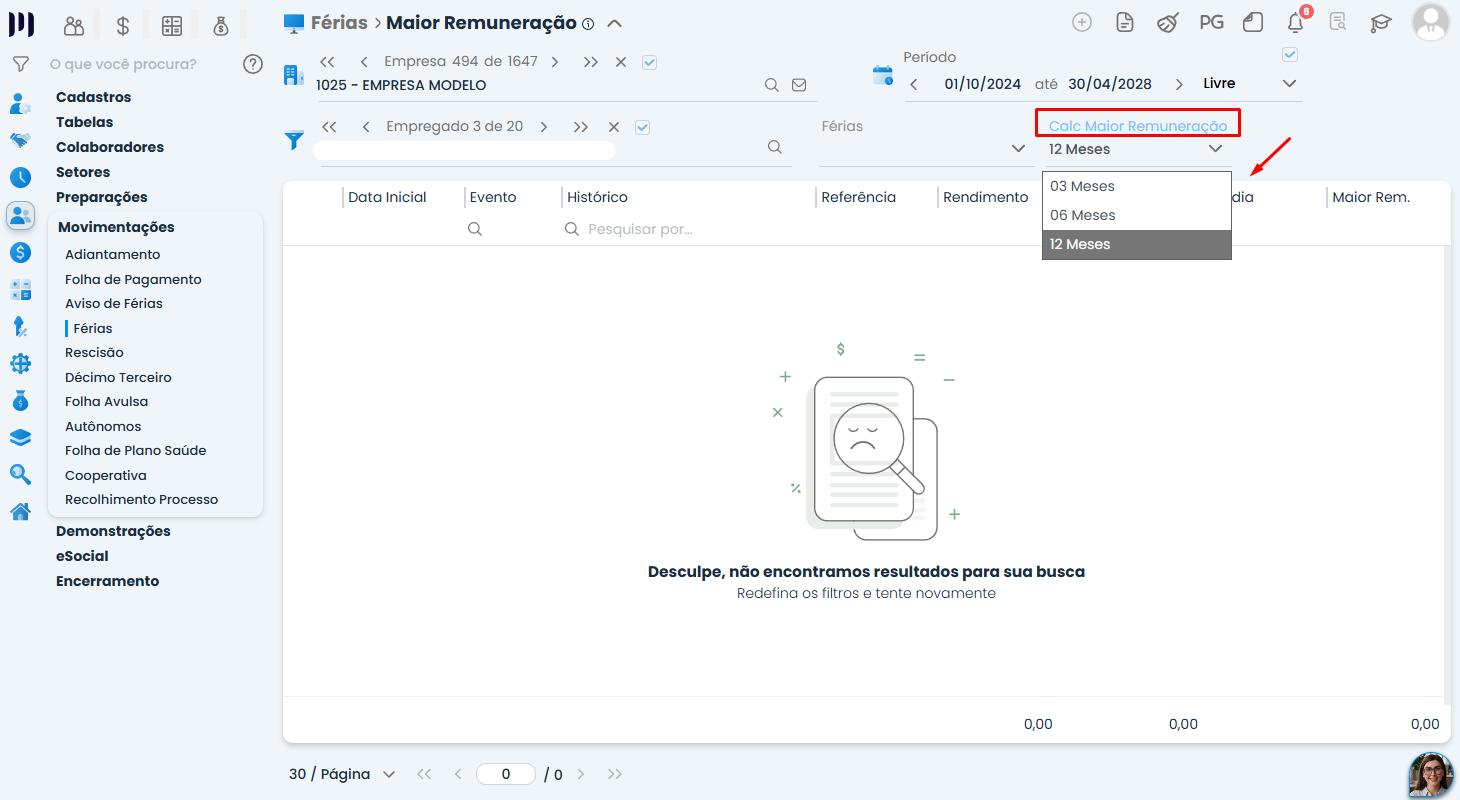Open the notifications bell icon
1460x800 pixels.
pyautogui.click(x=1296, y=22)
